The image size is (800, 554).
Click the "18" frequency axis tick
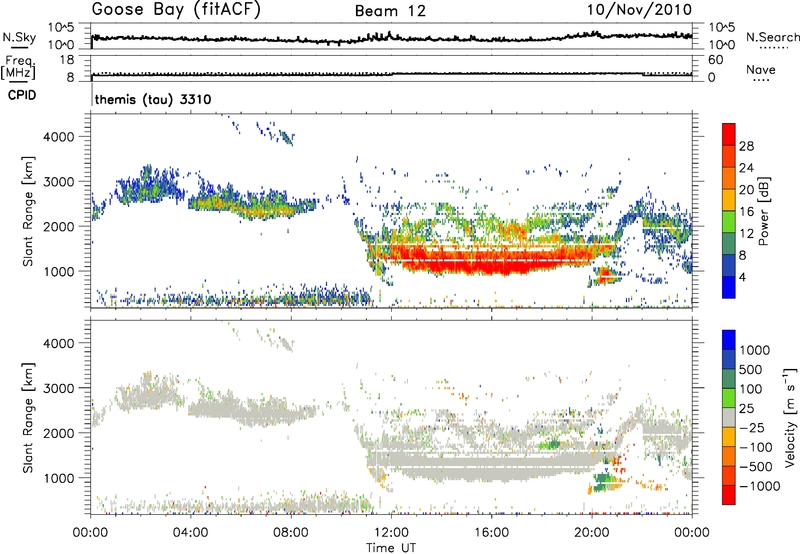[x=67, y=60]
